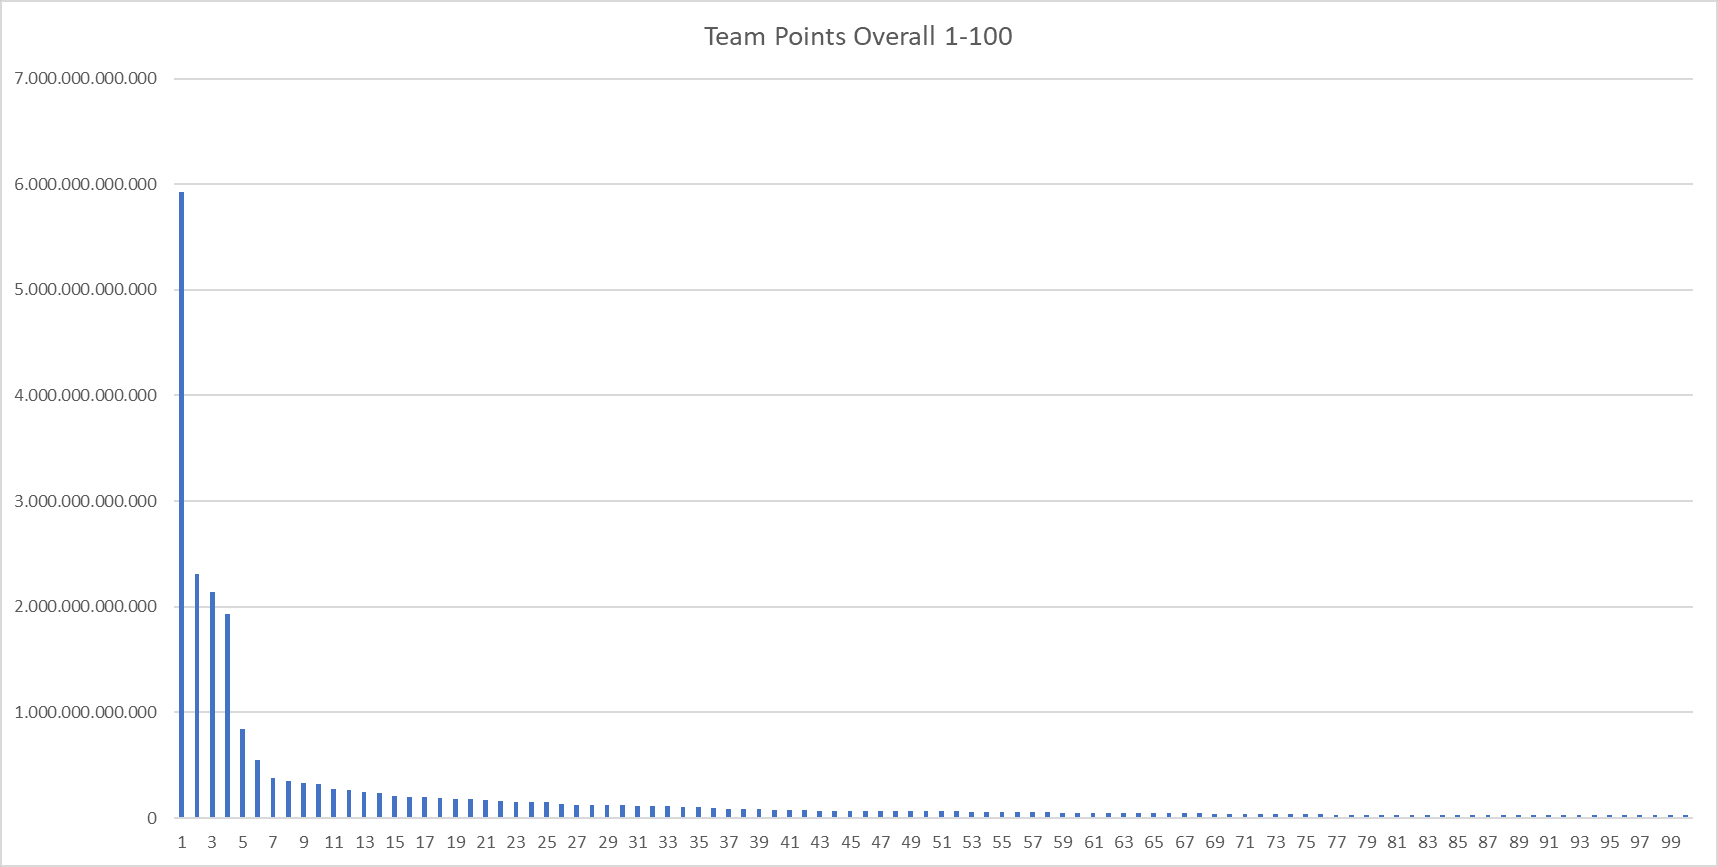Screen dimensions: 1718x867
Task: Click the bar for team 6
Action: (258, 788)
